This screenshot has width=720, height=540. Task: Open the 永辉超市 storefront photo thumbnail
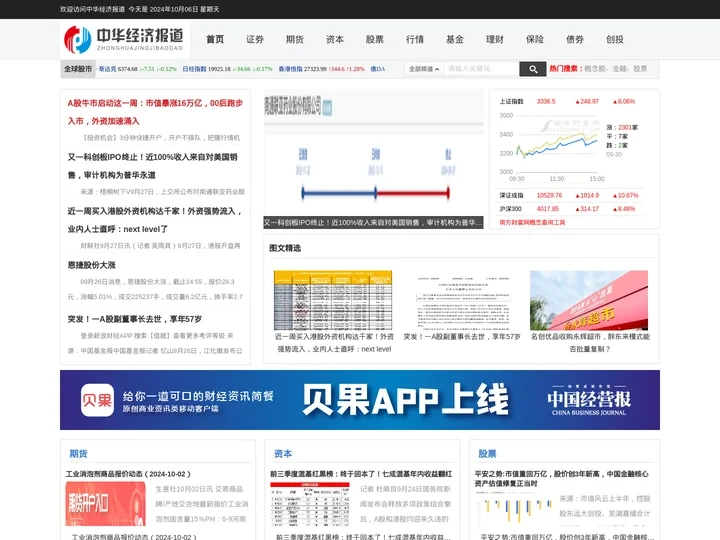(589, 300)
